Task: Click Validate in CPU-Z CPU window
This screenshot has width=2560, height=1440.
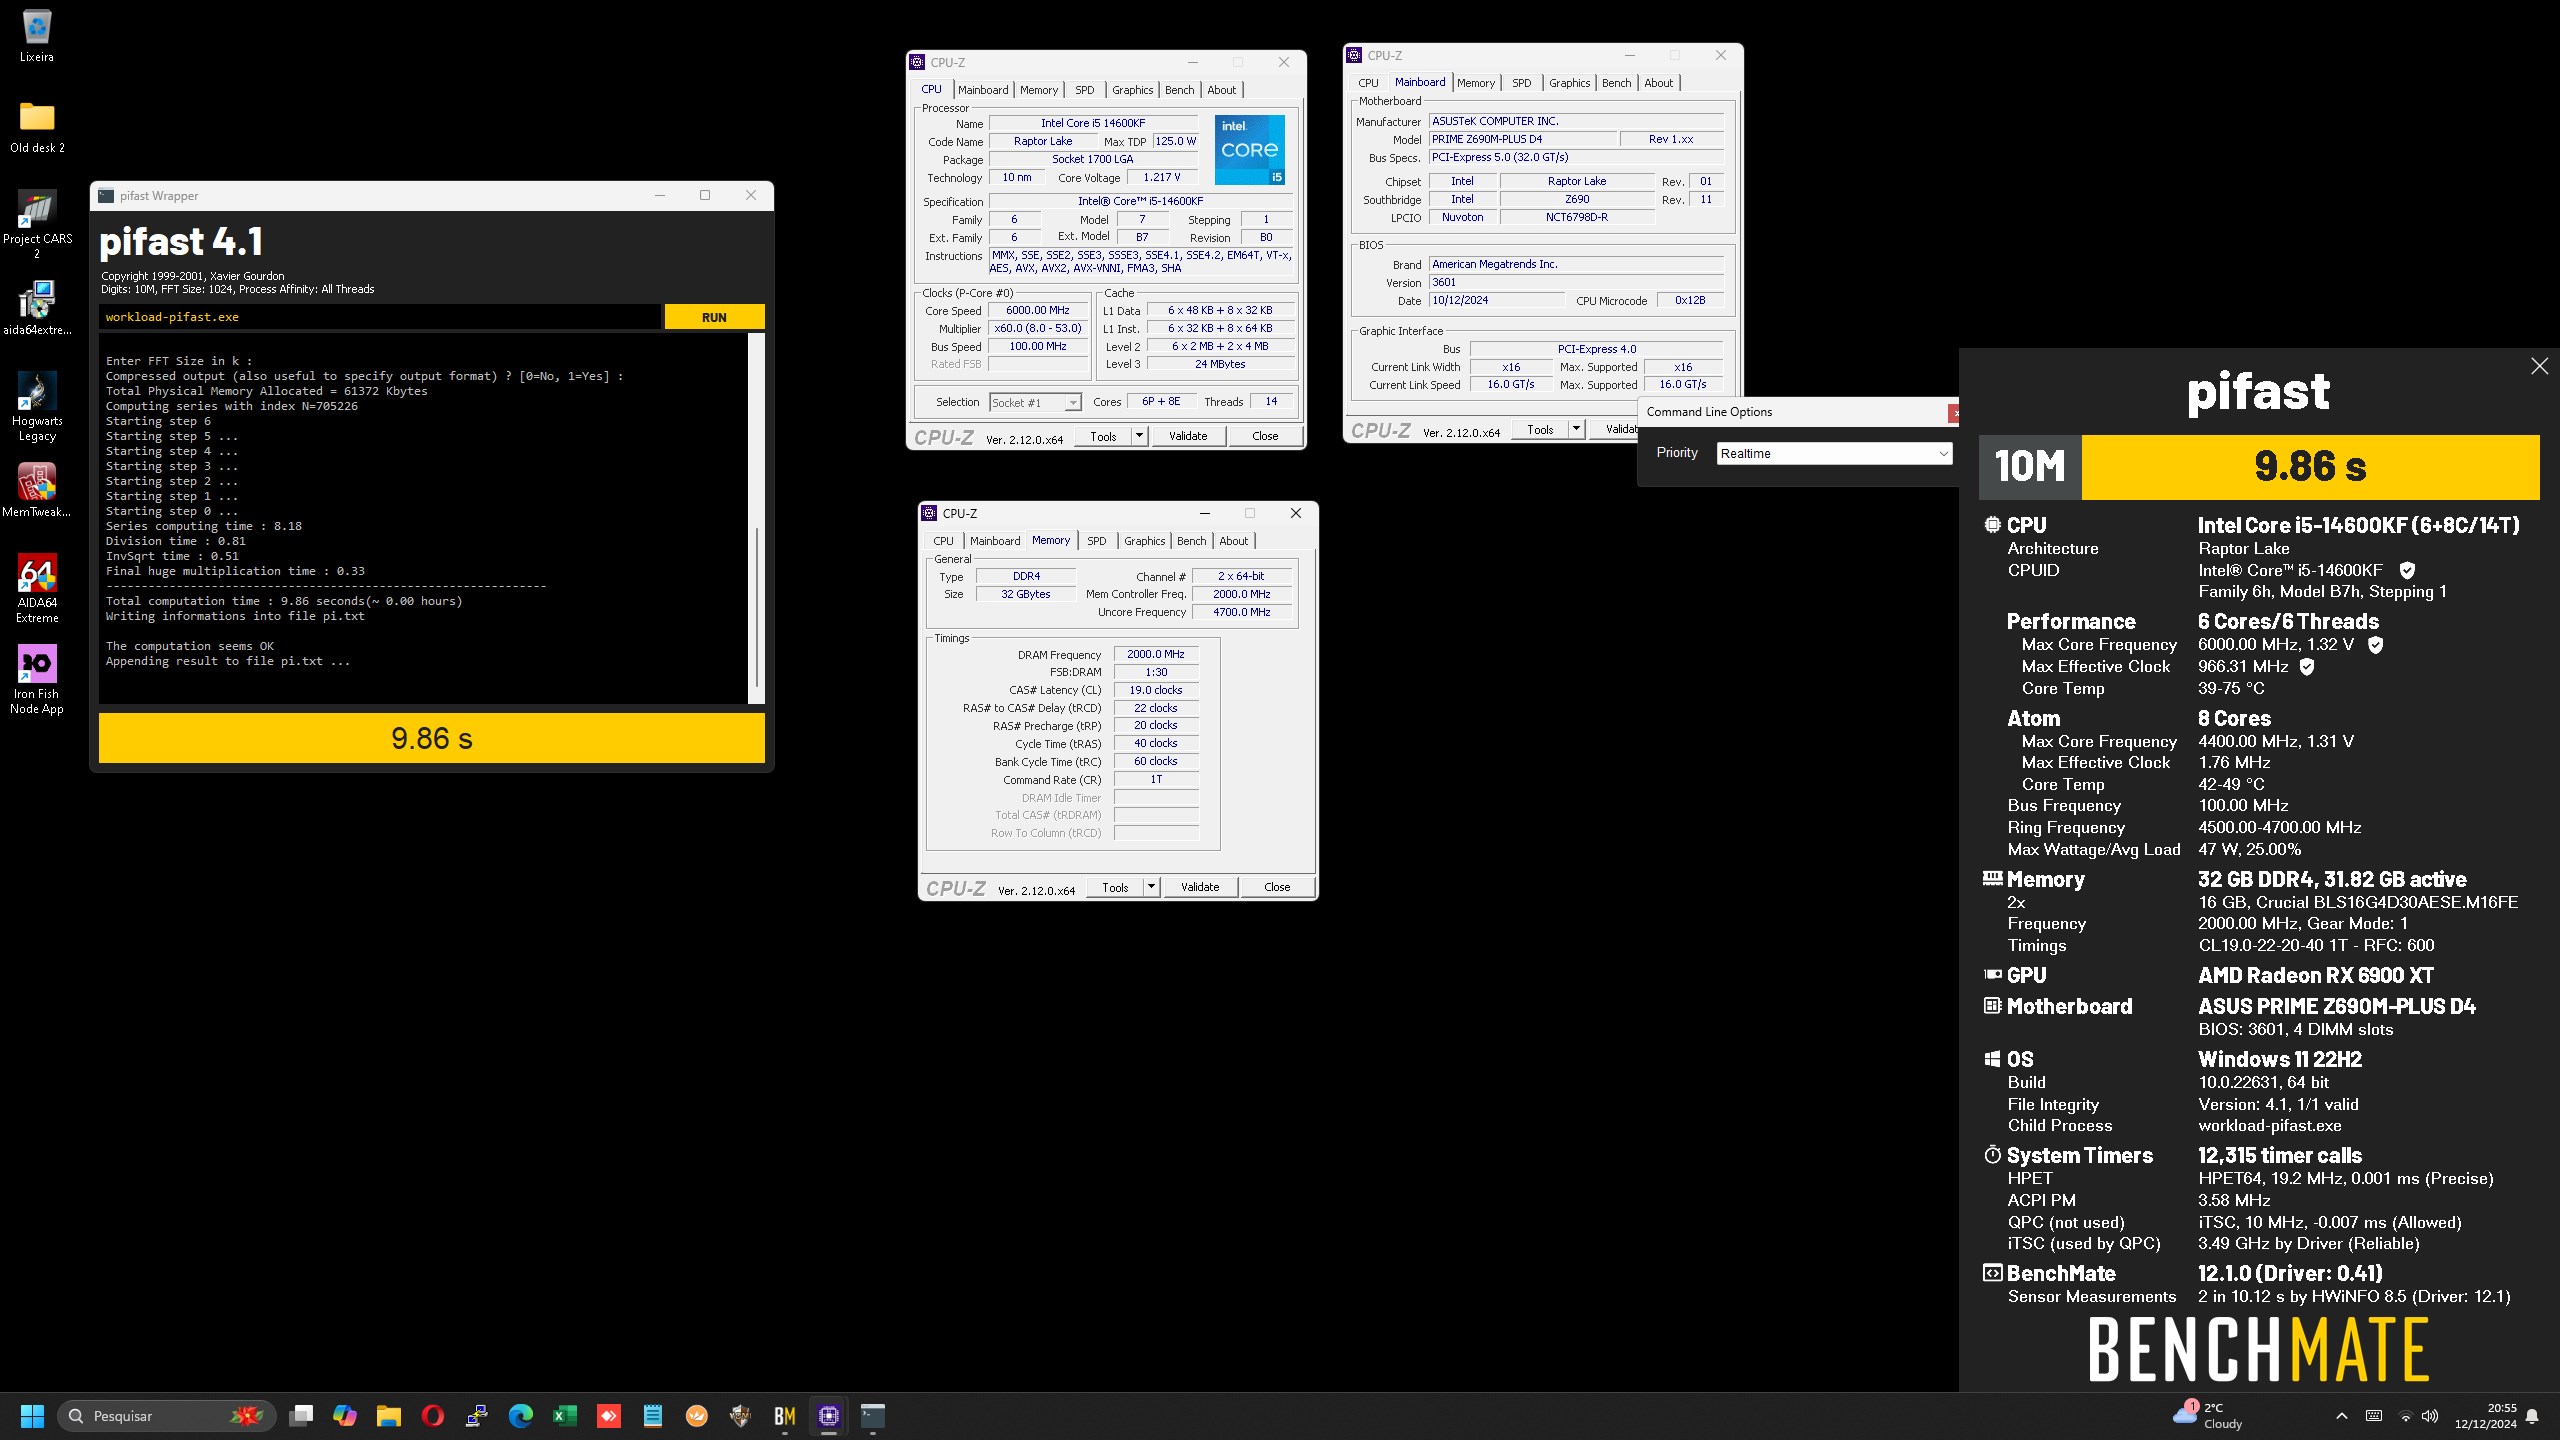Action: point(1188,436)
